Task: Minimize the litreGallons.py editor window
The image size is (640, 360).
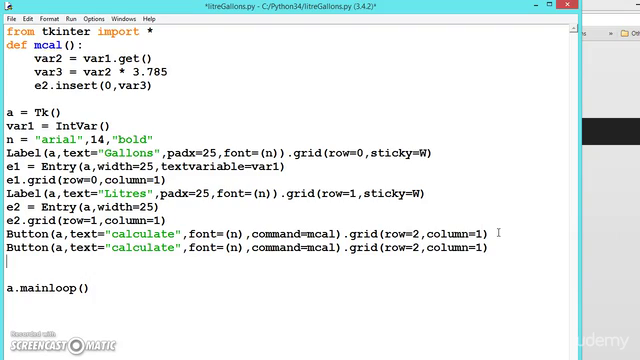Action: [x=536, y=5]
